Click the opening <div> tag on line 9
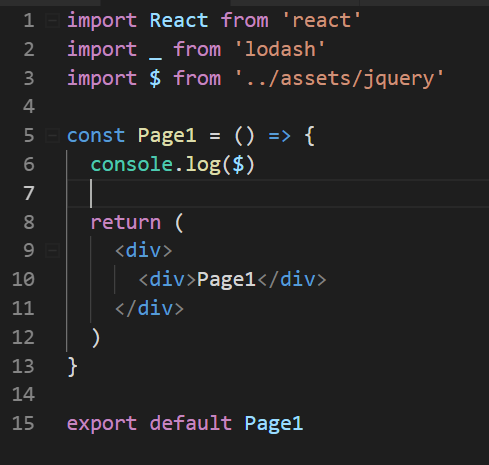 pyautogui.click(x=144, y=251)
